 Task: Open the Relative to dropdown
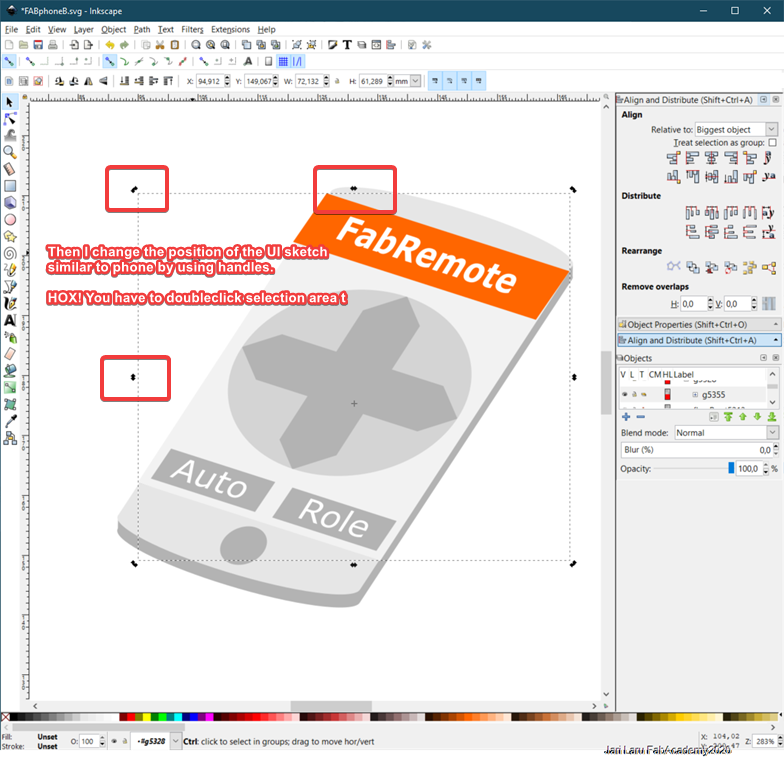pyautogui.click(x=736, y=130)
